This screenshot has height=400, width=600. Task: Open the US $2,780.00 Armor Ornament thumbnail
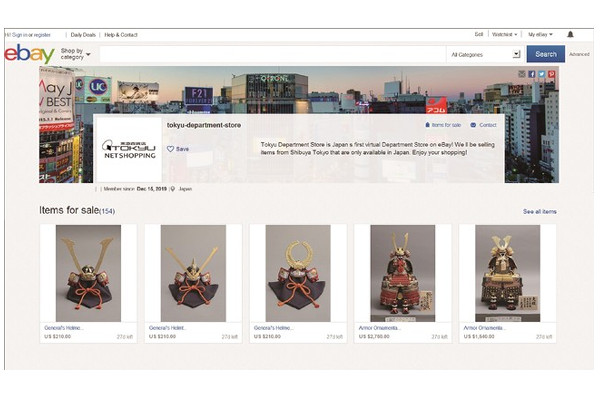tap(402, 272)
